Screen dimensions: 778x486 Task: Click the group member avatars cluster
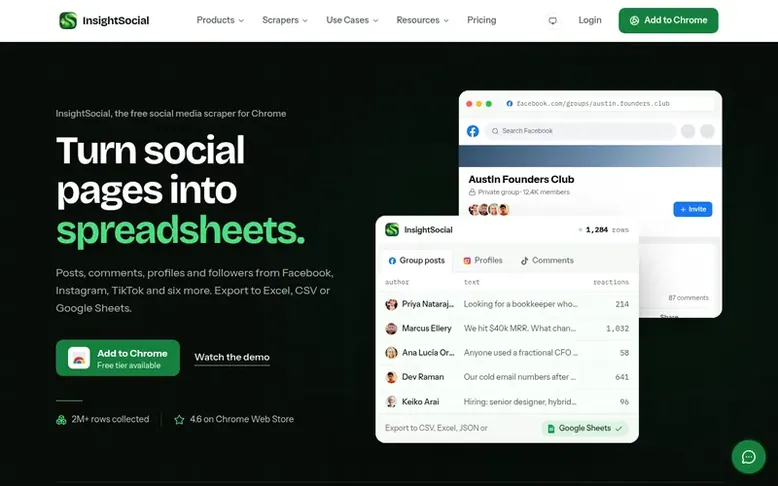click(x=489, y=209)
